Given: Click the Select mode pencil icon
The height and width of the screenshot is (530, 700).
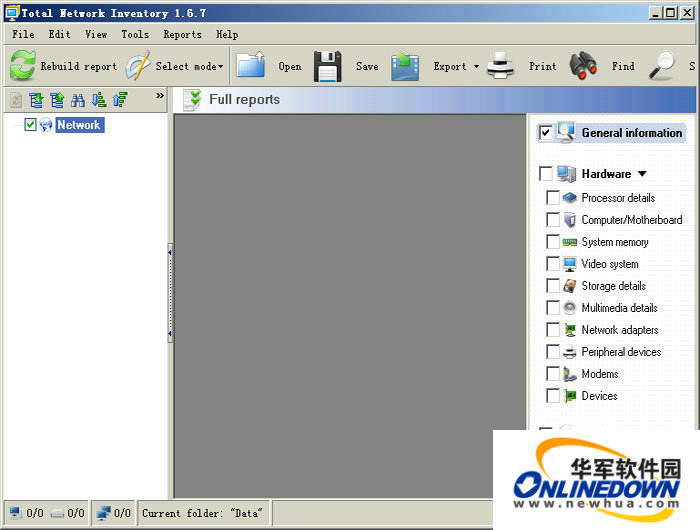Looking at the screenshot, I should click(x=138, y=66).
